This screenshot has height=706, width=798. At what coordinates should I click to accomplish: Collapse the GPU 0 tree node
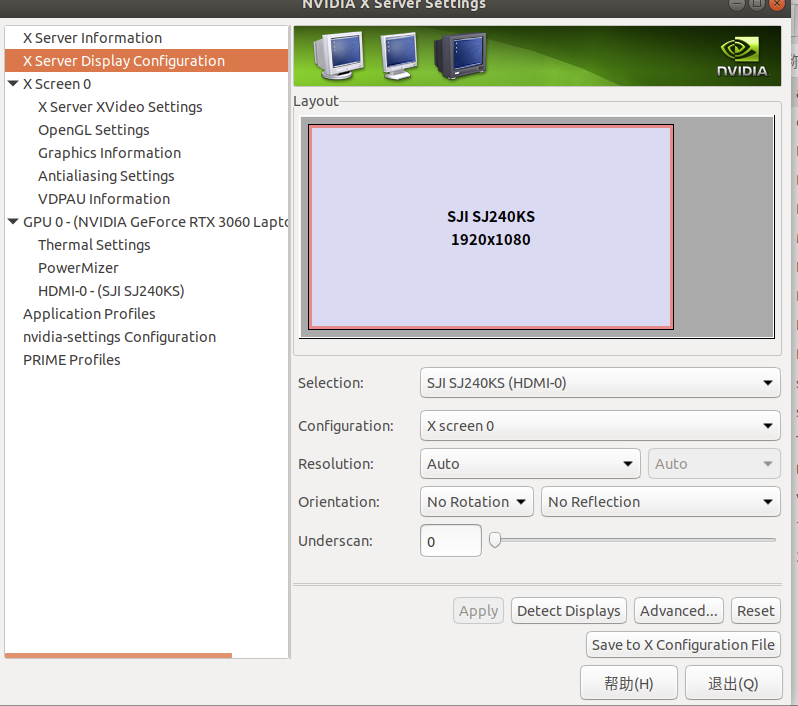pyautogui.click(x=13, y=221)
